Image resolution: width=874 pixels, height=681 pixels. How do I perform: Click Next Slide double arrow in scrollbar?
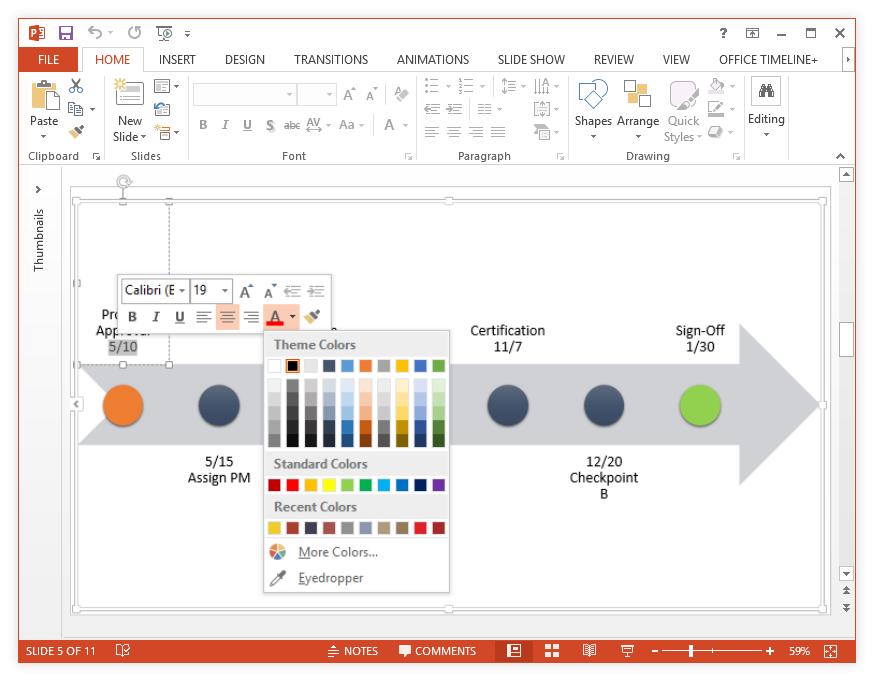coord(846,607)
